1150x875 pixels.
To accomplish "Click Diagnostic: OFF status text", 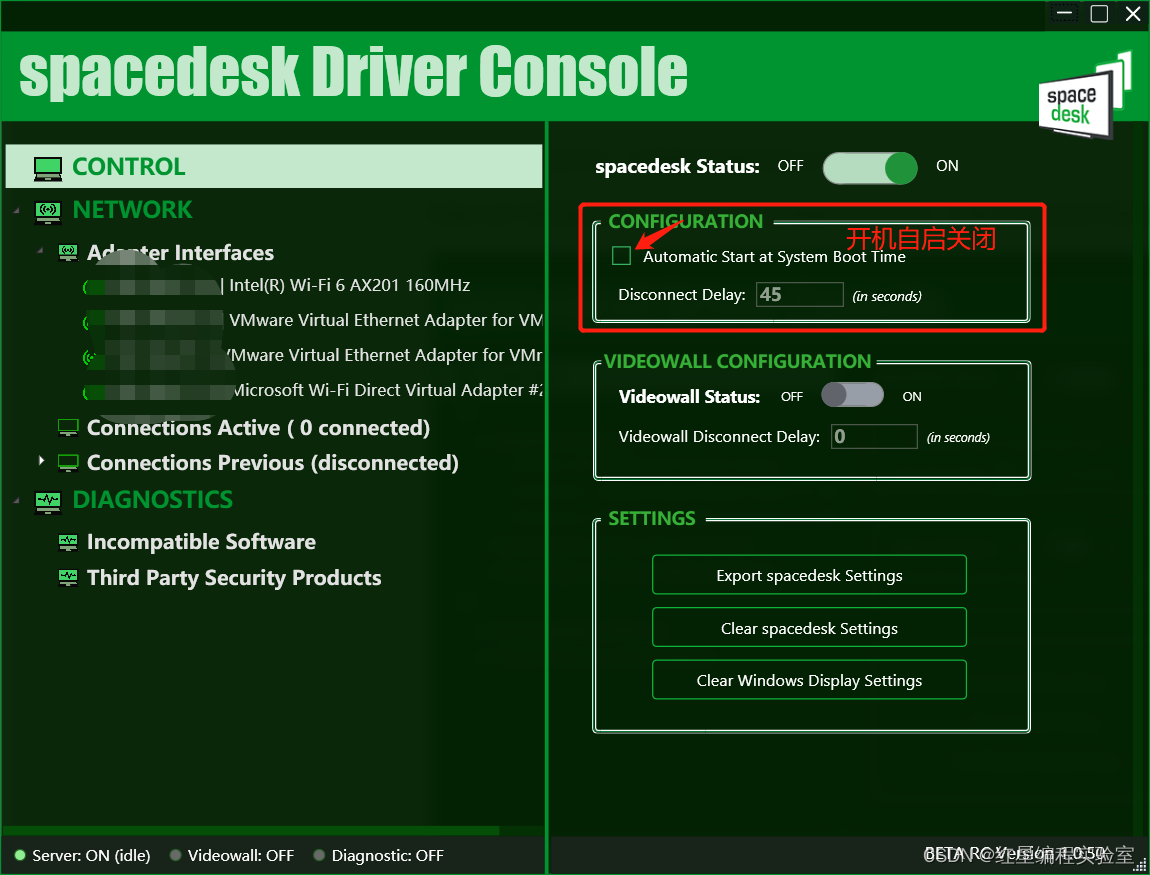I will 387,855.
